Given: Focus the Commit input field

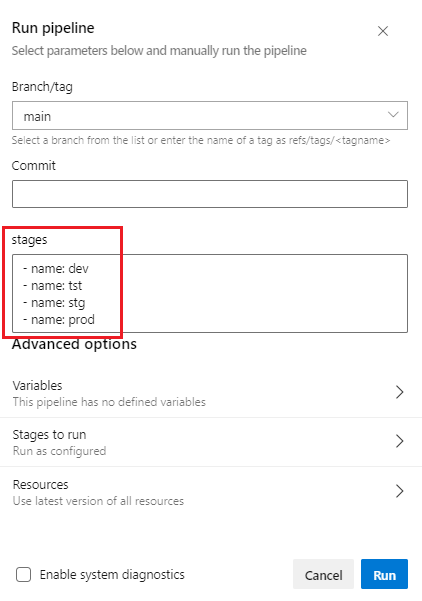Looking at the screenshot, I should tap(210, 194).
